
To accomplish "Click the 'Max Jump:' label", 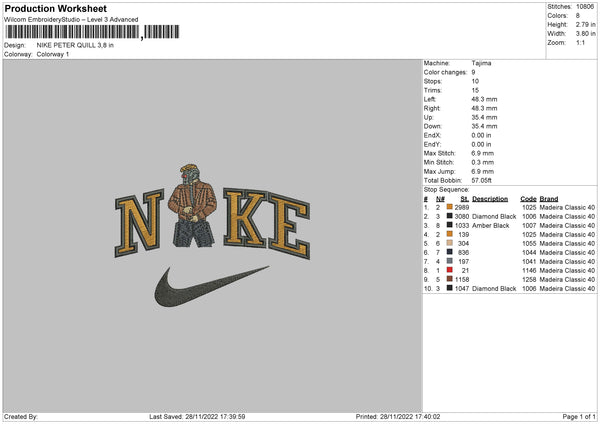I will (439, 171).
